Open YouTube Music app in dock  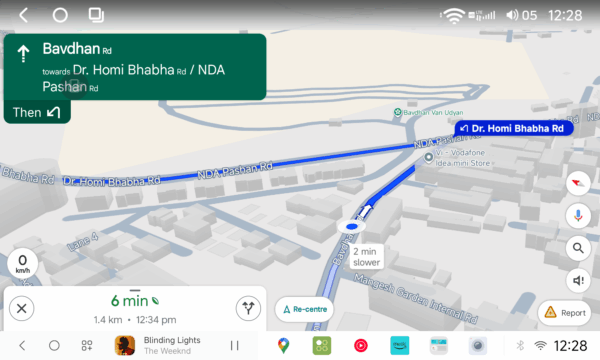pos(360,345)
